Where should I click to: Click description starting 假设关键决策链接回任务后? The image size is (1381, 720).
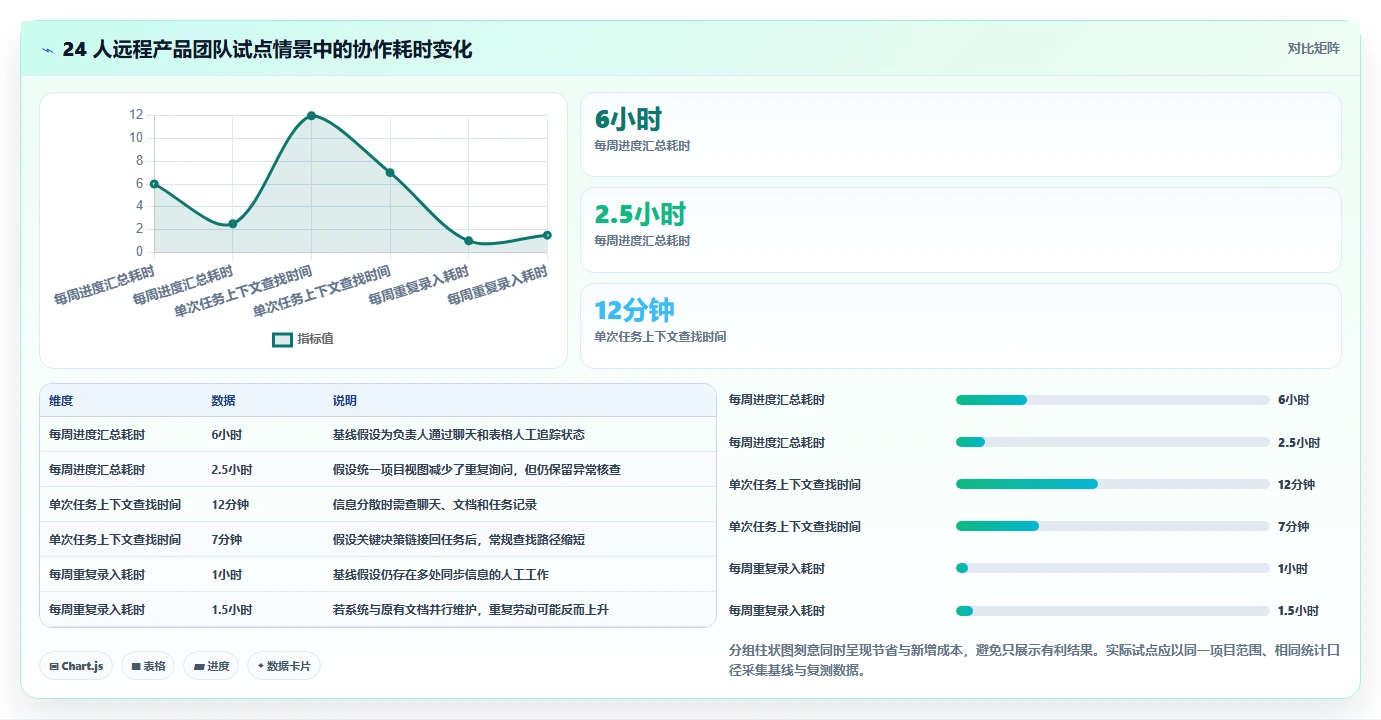[x=459, y=540]
